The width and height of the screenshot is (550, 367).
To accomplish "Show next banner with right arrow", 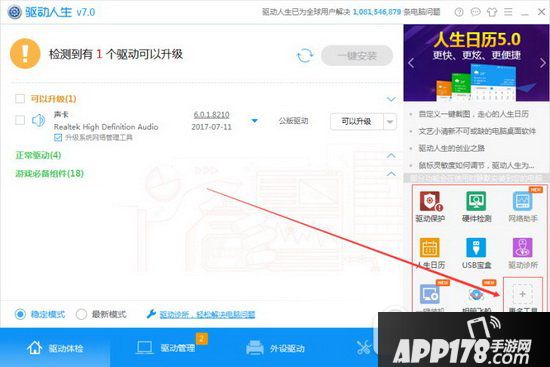I will (542, 63).
